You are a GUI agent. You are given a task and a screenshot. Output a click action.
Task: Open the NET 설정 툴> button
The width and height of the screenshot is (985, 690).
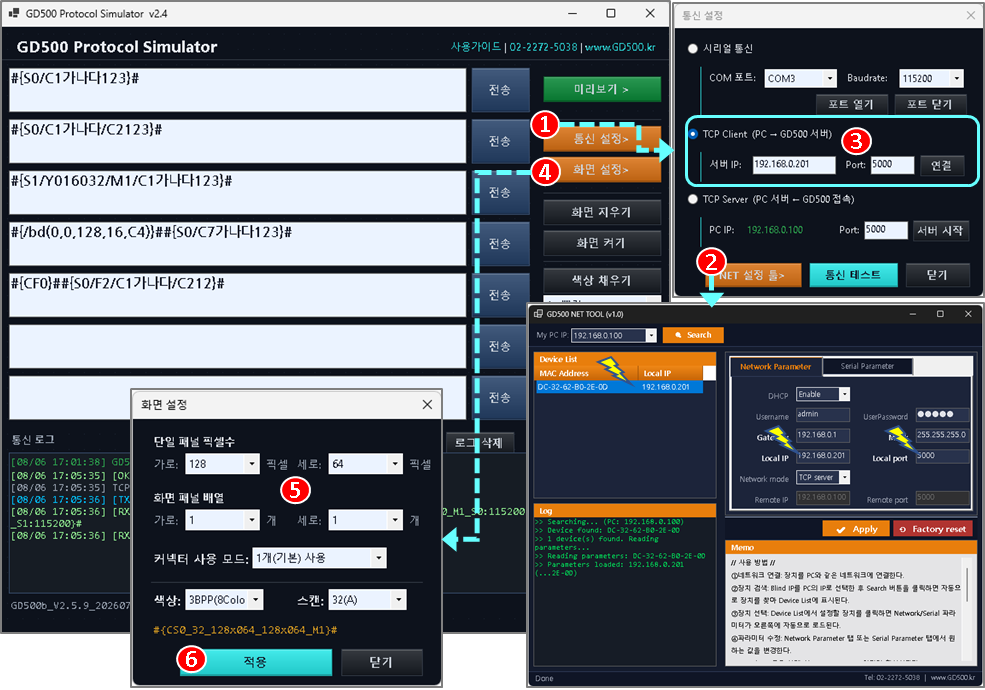pyautogui.click(x=752, y=275)
